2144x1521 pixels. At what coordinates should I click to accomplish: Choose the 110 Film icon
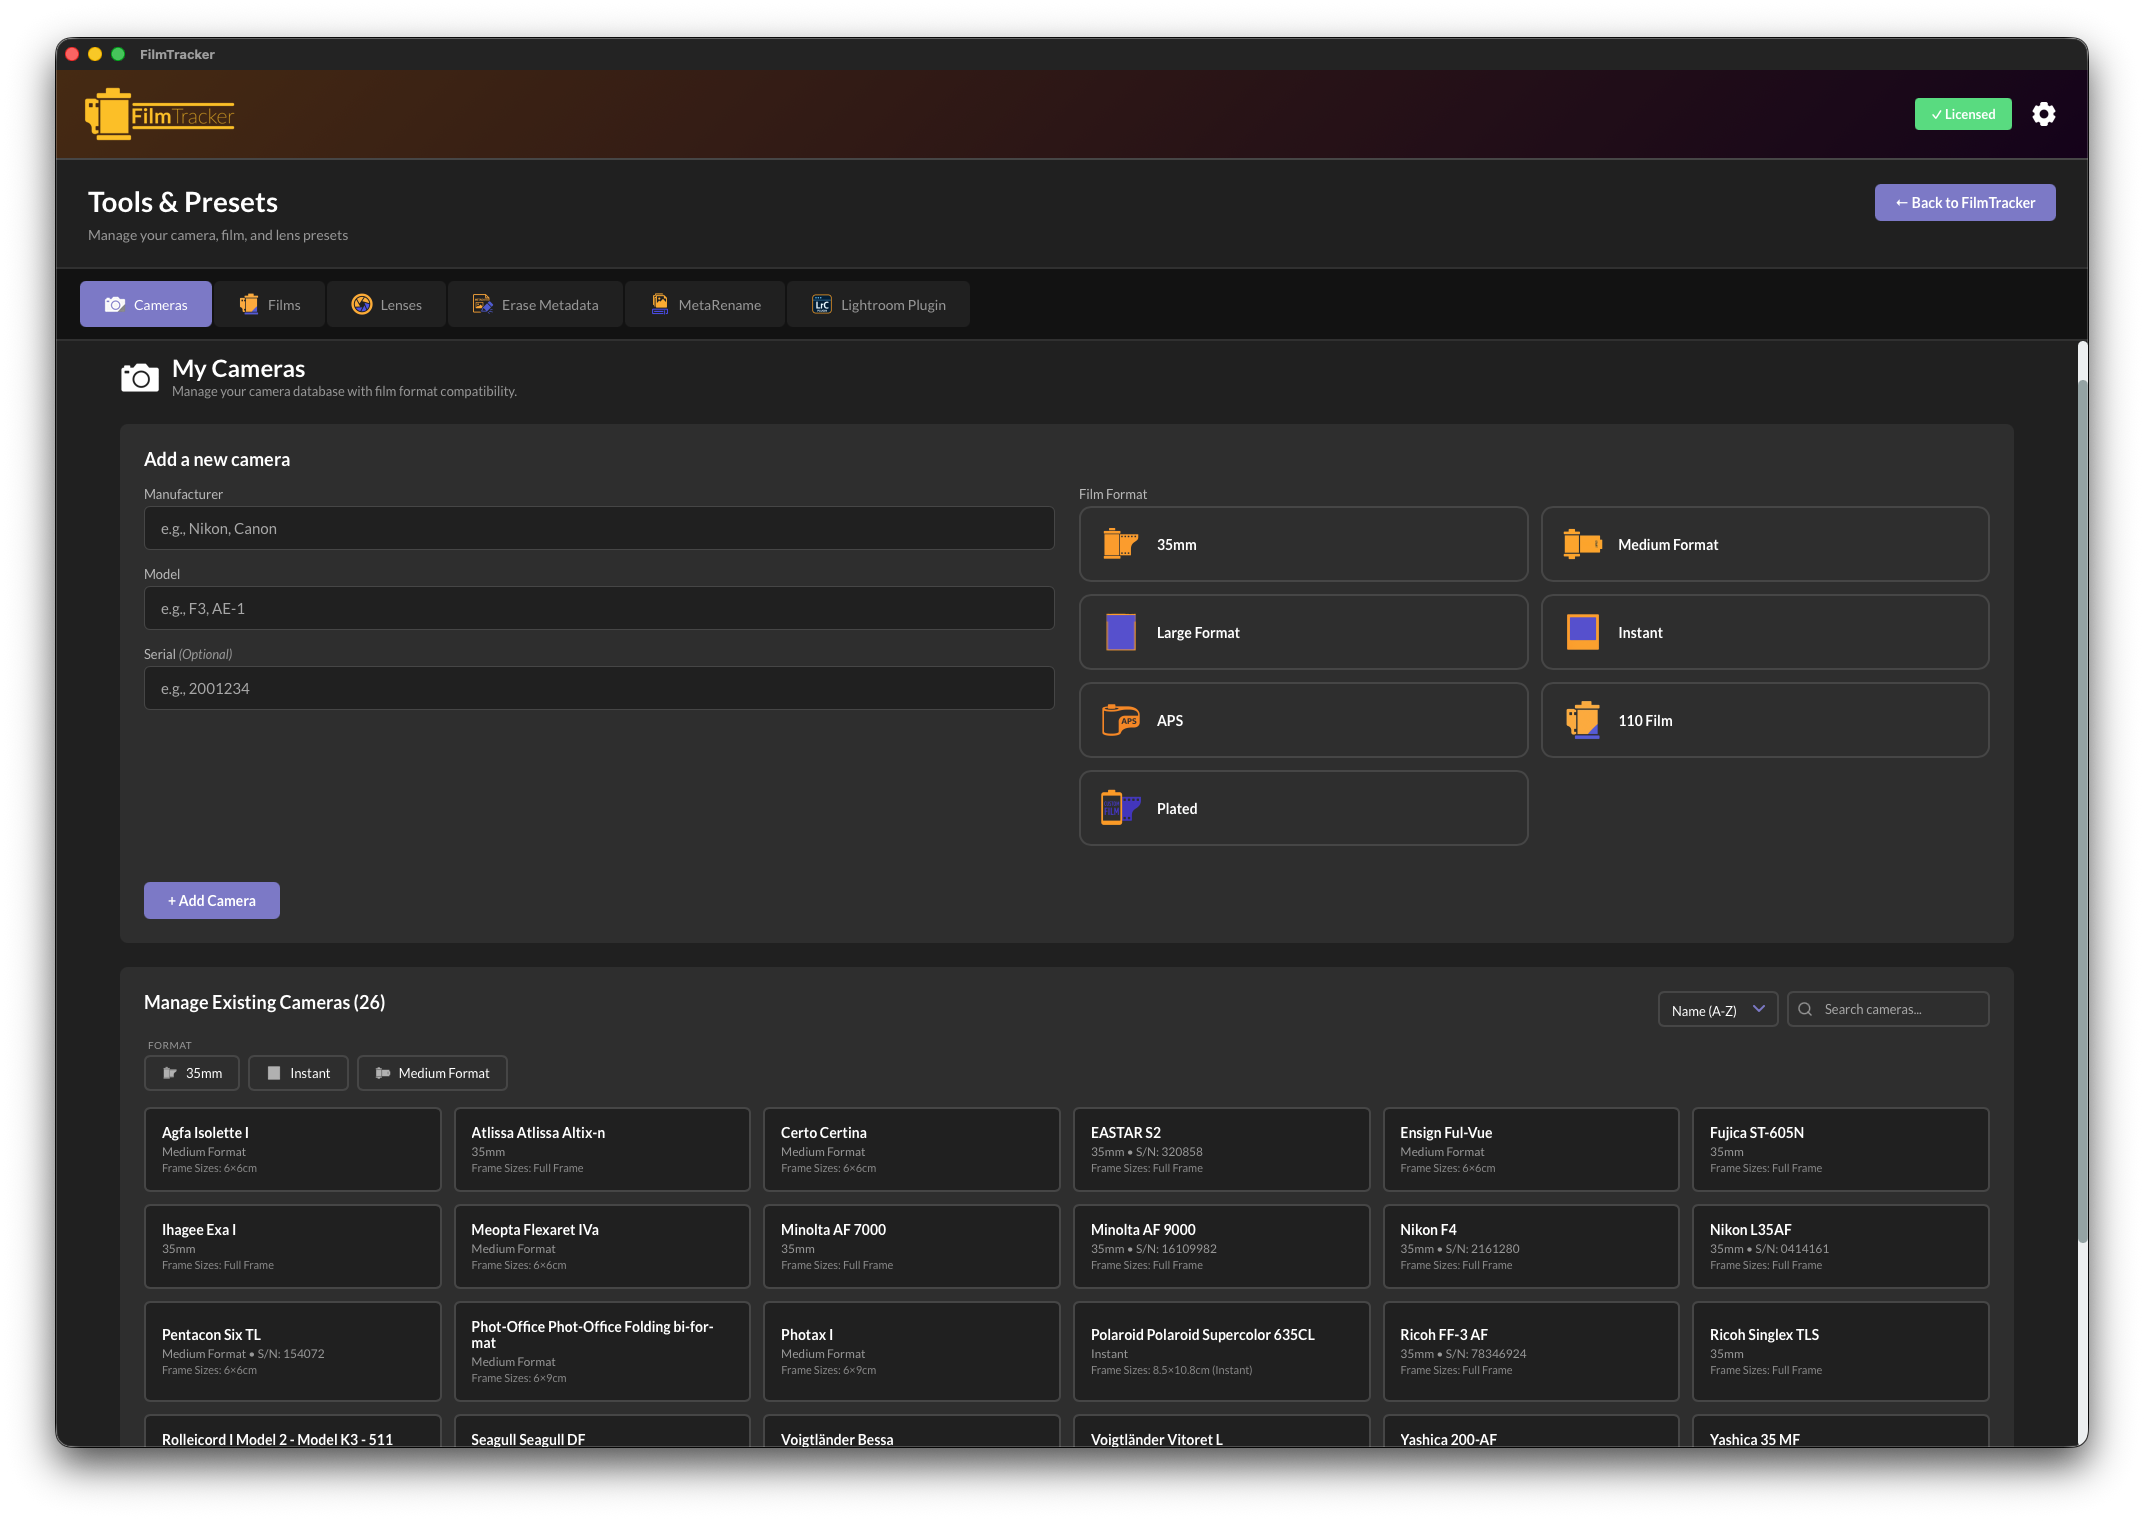coord(1582,720)
